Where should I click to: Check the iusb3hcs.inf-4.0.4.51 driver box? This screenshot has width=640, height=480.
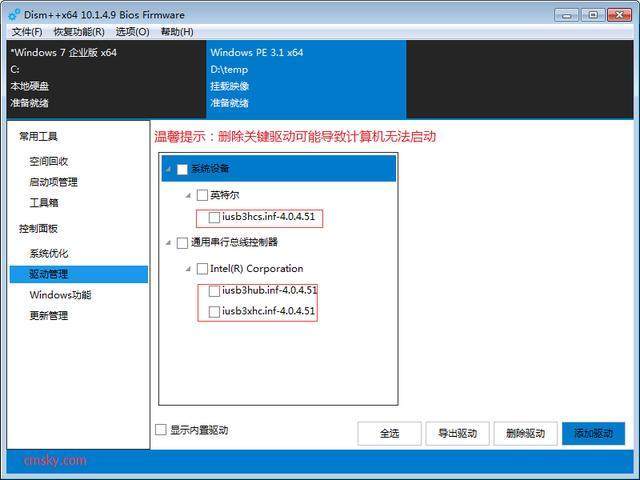coord(215,217)
